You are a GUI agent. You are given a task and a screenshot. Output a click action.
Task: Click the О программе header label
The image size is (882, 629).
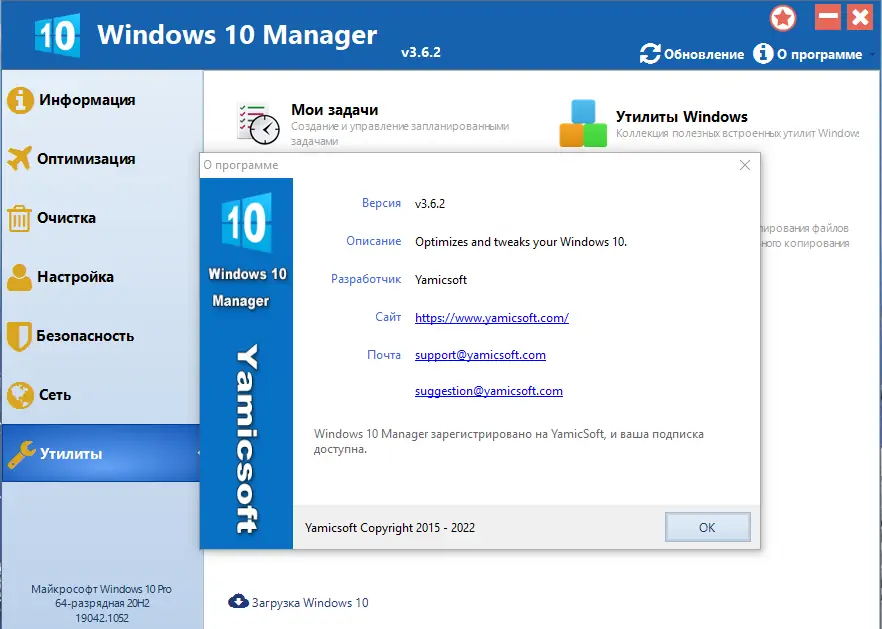pyautogui.click(x=819, y=55)
